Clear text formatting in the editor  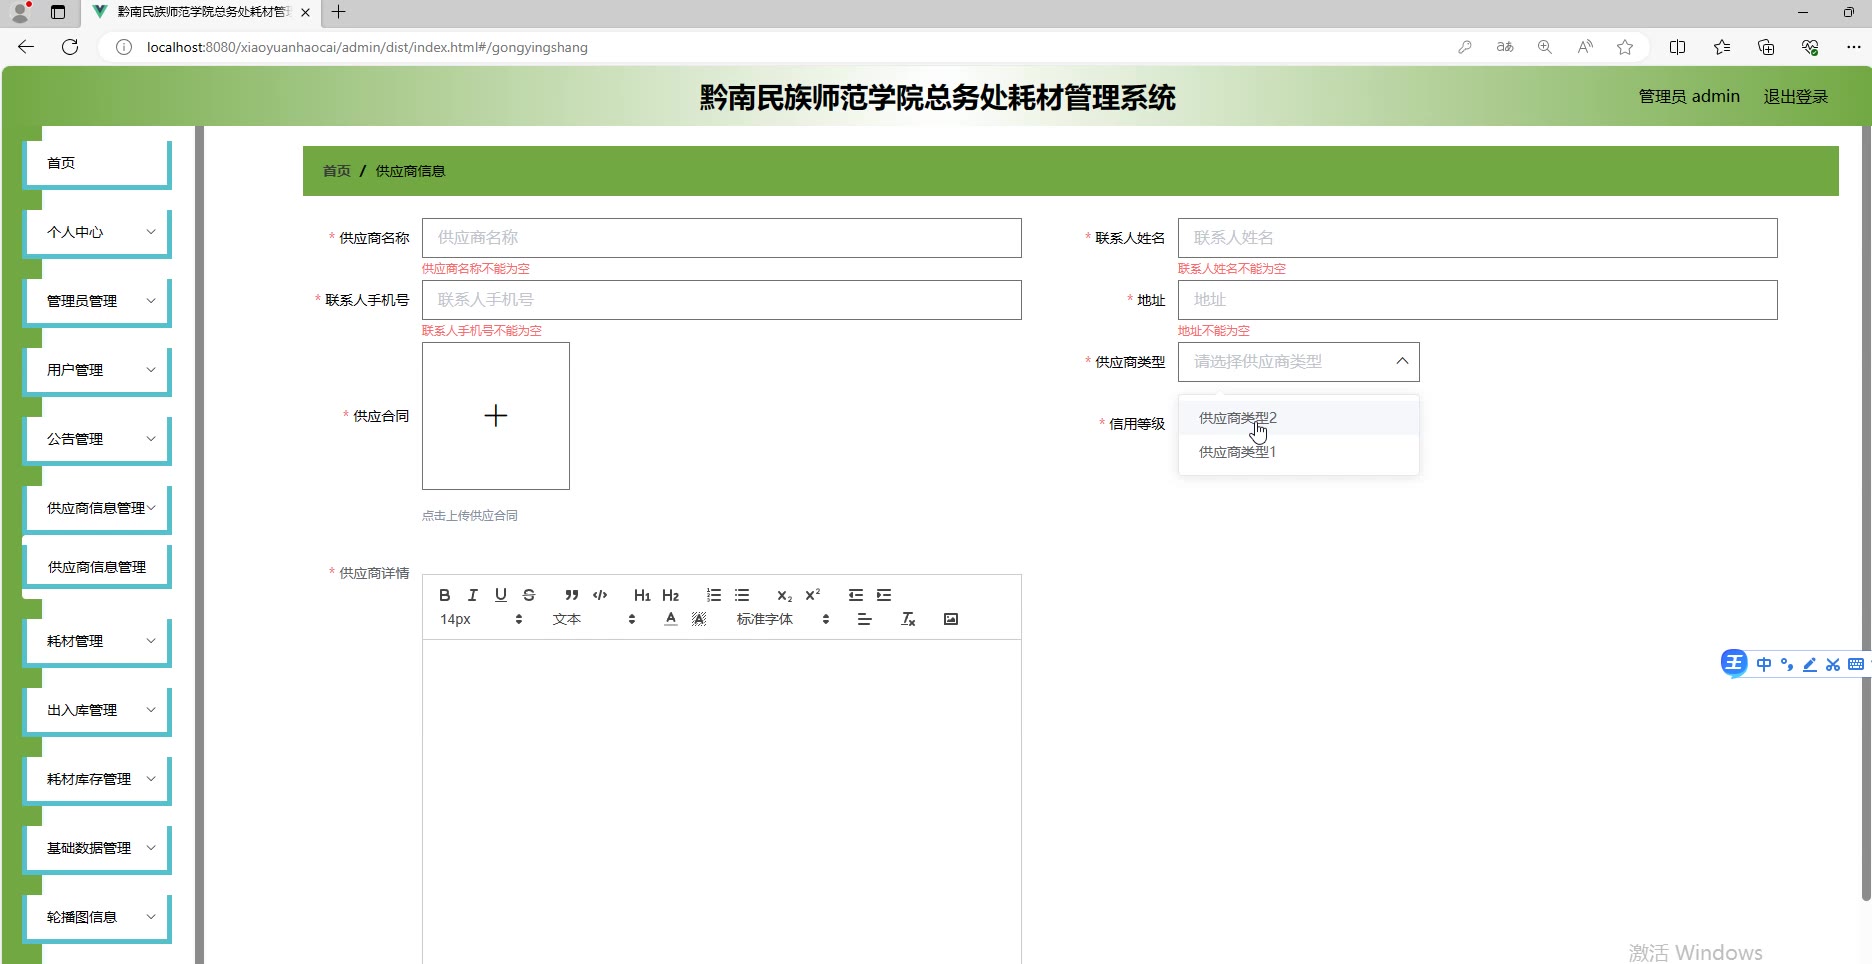(908, 619)
